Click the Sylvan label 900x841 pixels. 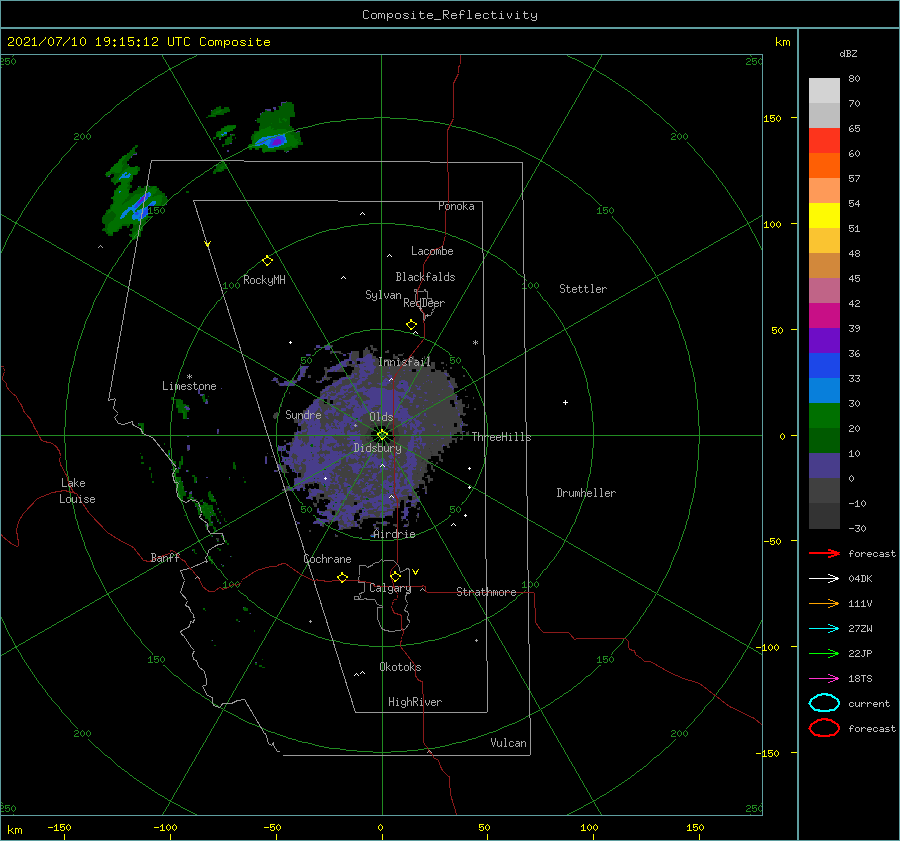(383, 295)
